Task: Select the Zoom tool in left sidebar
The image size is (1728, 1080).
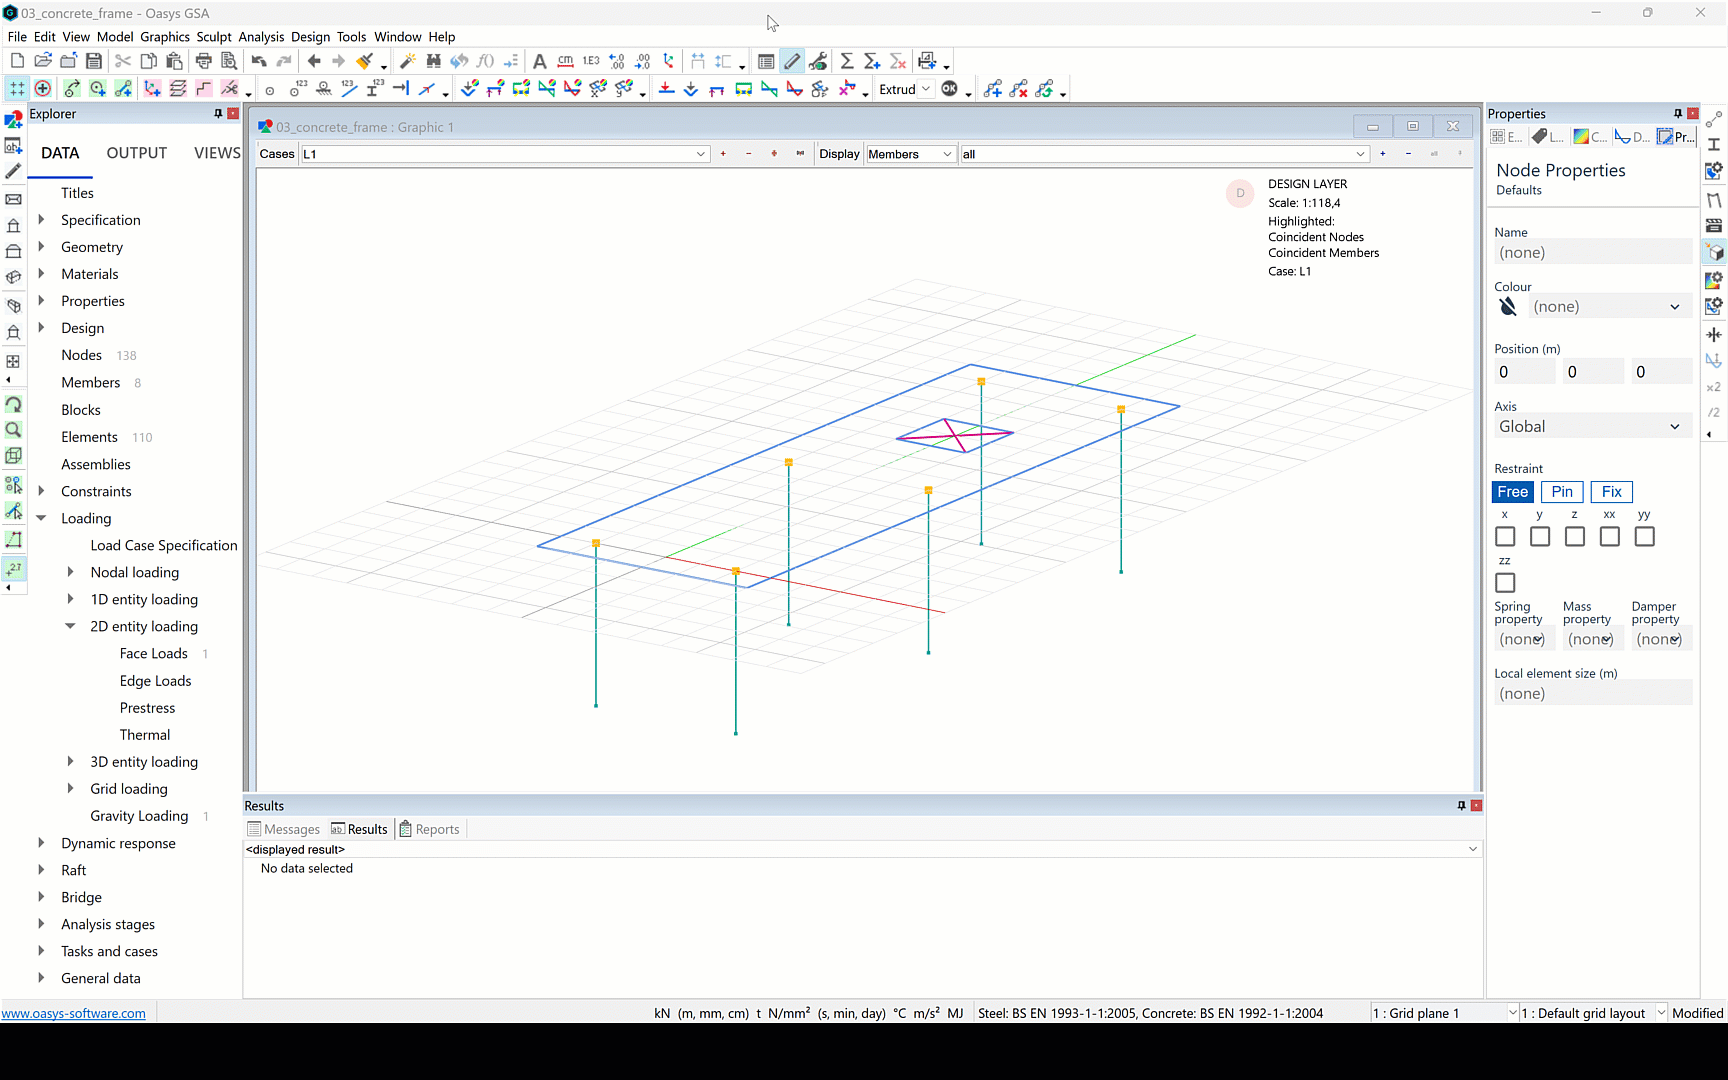Action: coord(13,429)
